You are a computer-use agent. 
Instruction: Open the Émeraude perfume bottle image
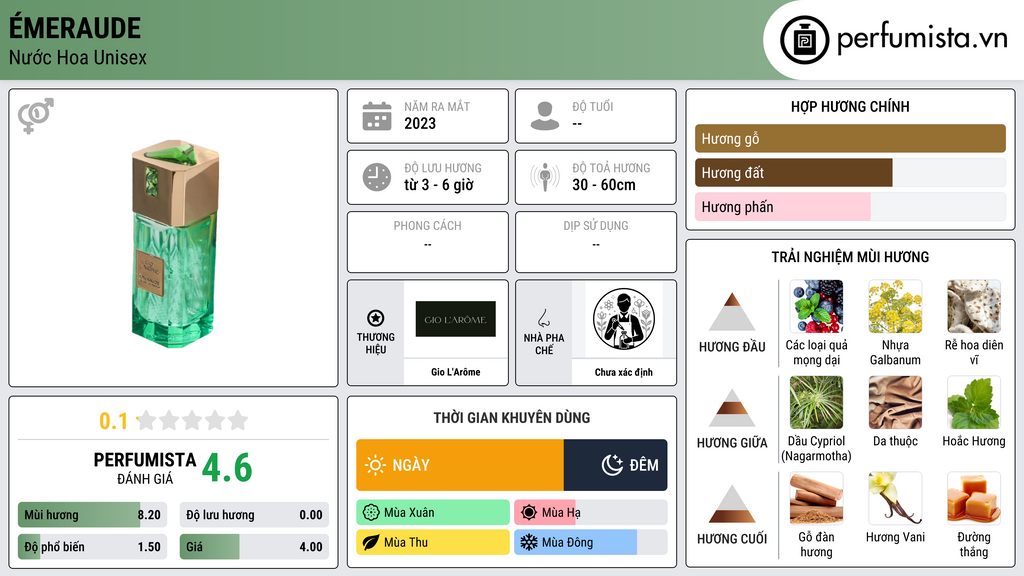click(174, 242)
